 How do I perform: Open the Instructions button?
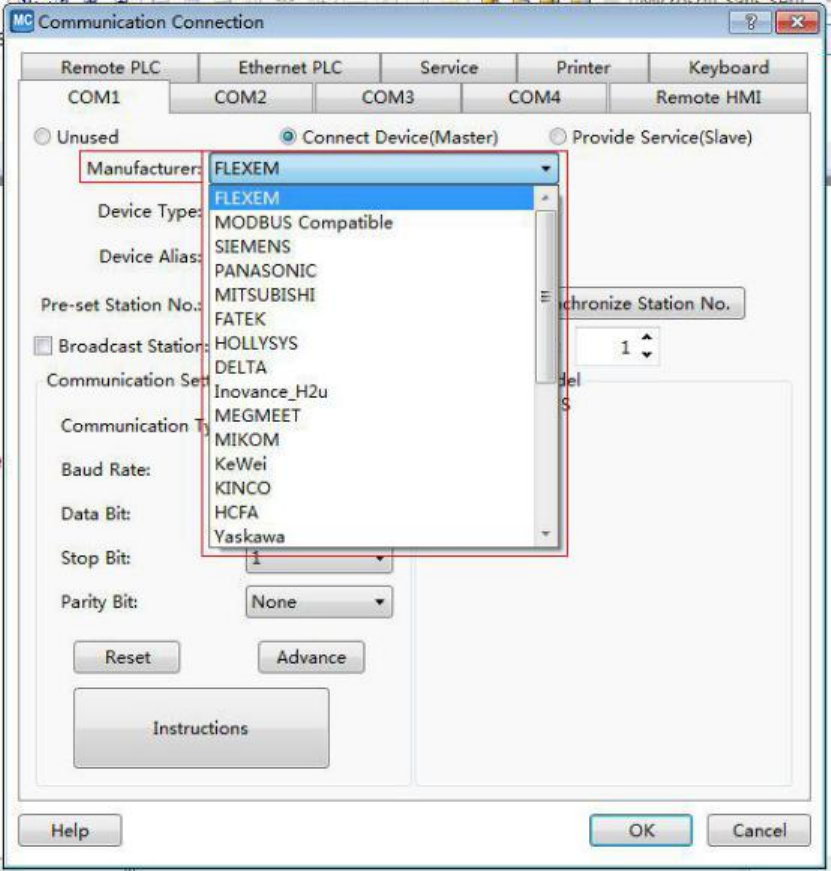pos(201,728)
